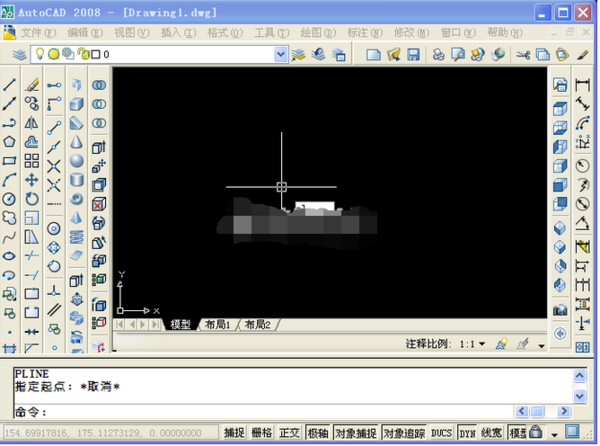Click the Match Properties brush icon
Viewport: 600px width, 446px height.
pos(583,55)
